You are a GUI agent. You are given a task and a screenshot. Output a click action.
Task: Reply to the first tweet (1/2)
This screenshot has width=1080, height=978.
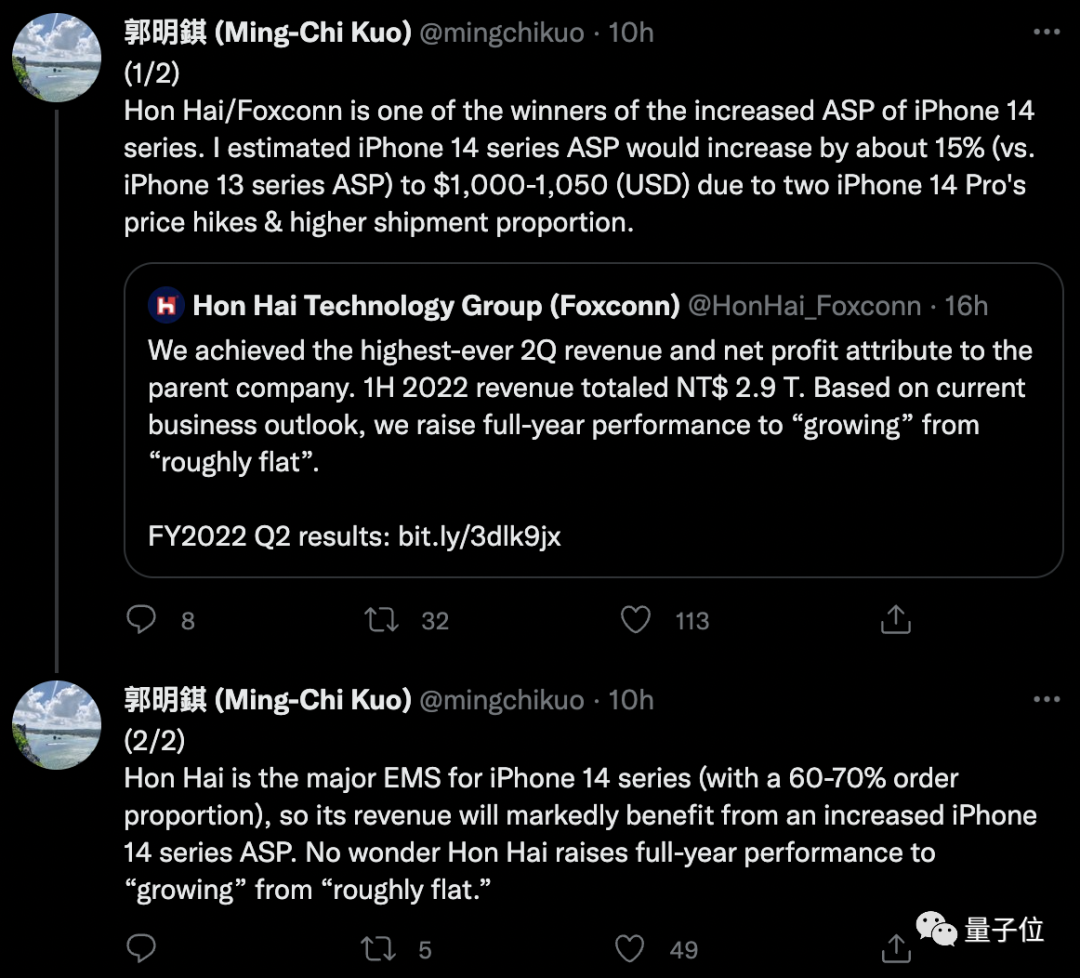pos(141,620)
